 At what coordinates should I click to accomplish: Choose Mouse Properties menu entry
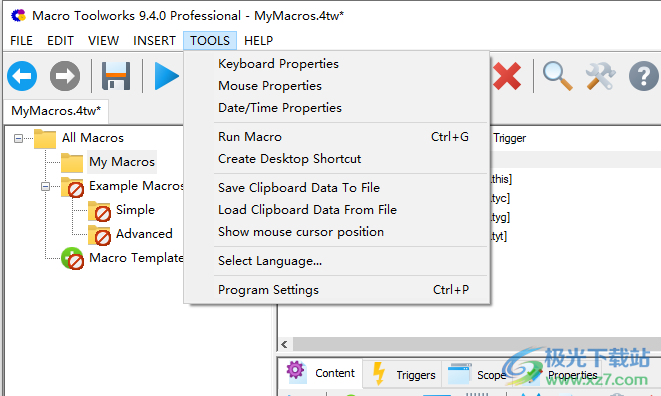tap(337, 86)
